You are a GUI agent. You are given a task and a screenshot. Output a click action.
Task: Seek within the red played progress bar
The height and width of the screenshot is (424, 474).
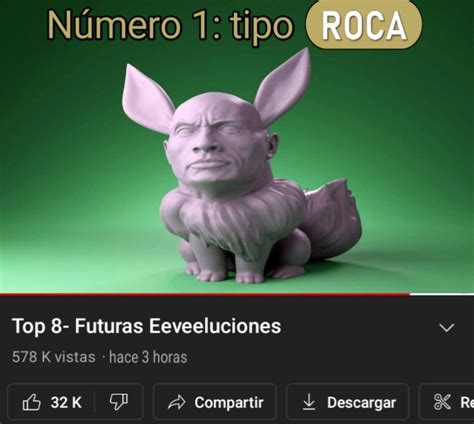click(x=205, y=294)
